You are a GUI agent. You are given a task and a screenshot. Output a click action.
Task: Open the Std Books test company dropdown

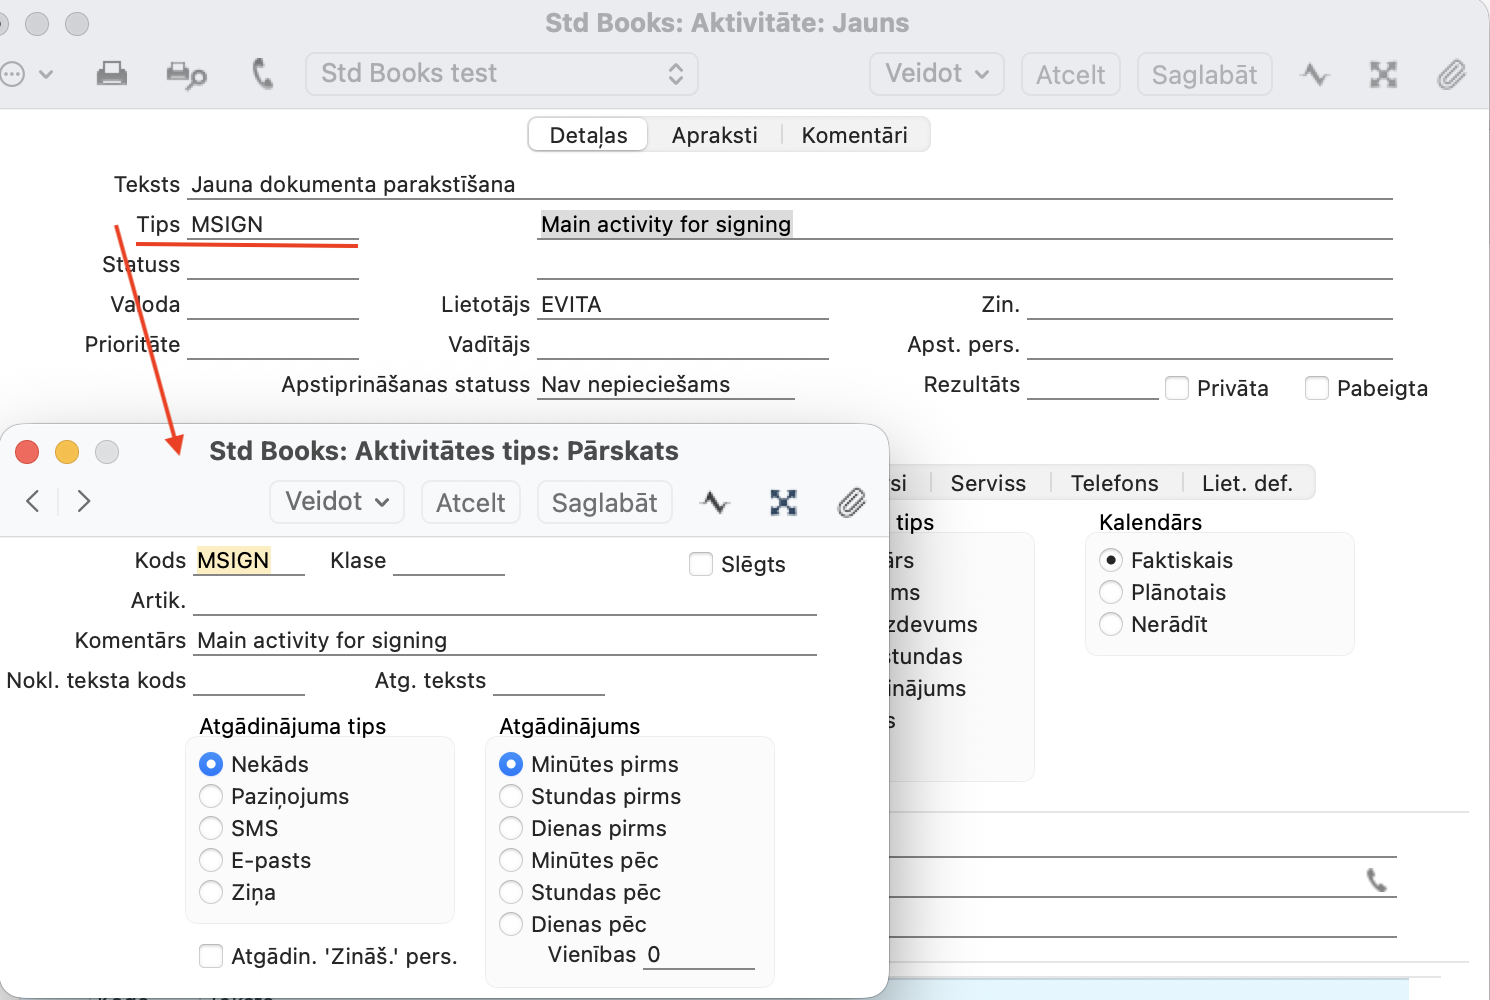(501, 74)
